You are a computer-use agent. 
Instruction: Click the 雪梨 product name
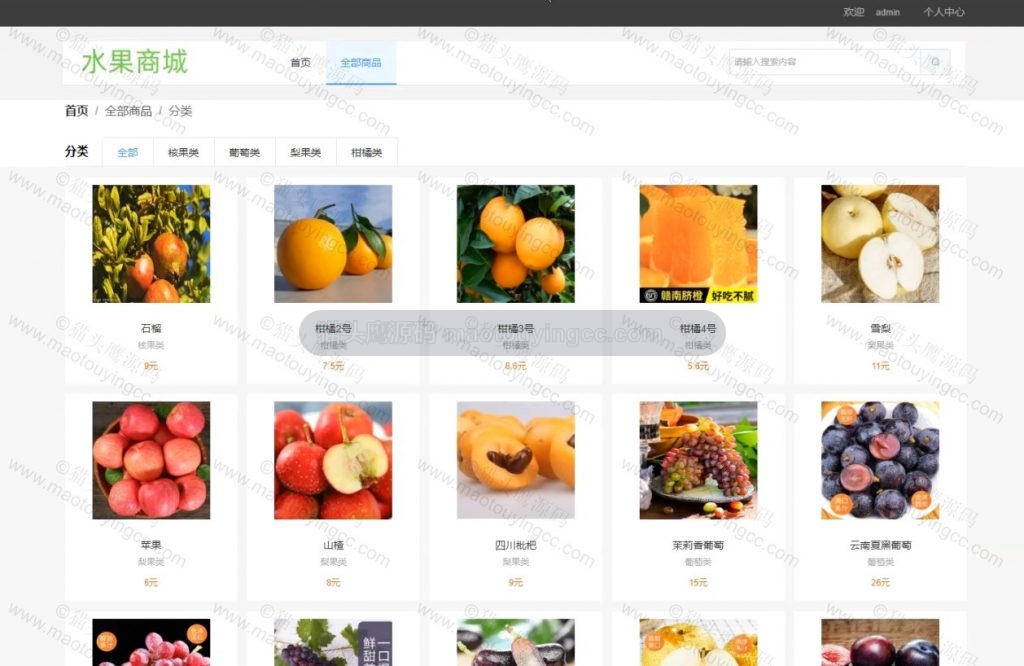pos(880,328)
